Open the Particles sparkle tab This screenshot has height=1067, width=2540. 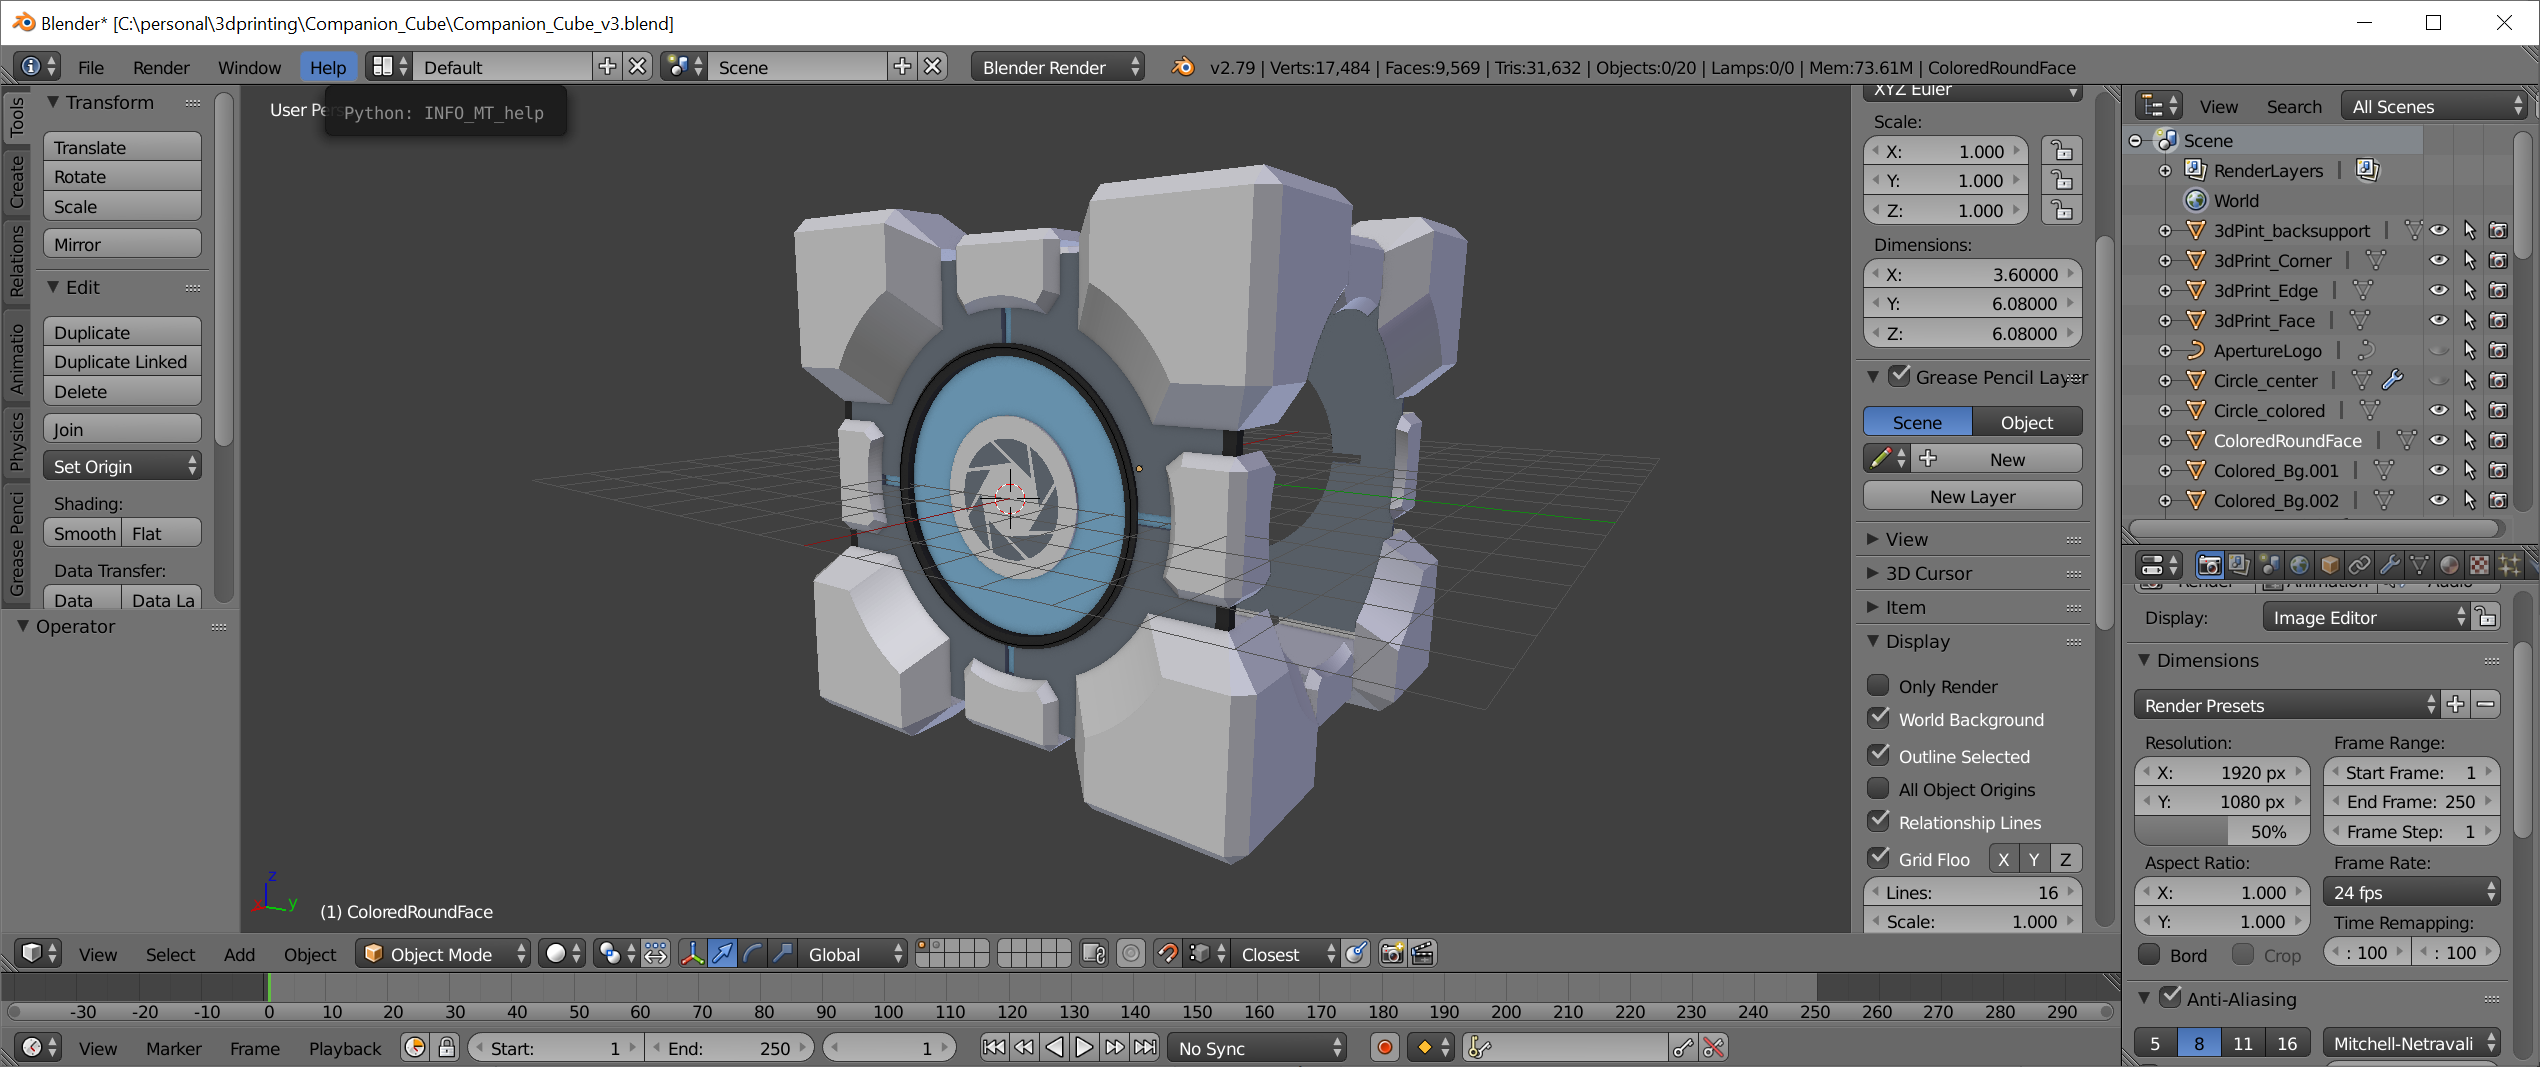click(2509, 565)
